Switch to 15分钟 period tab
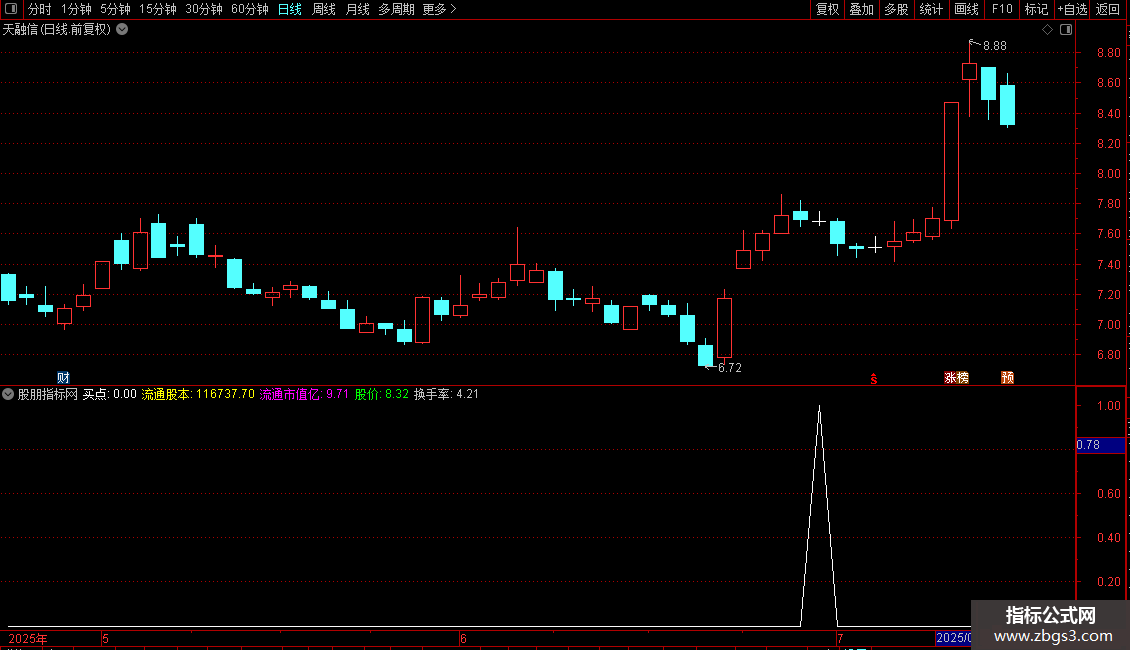 click(158, 9)
